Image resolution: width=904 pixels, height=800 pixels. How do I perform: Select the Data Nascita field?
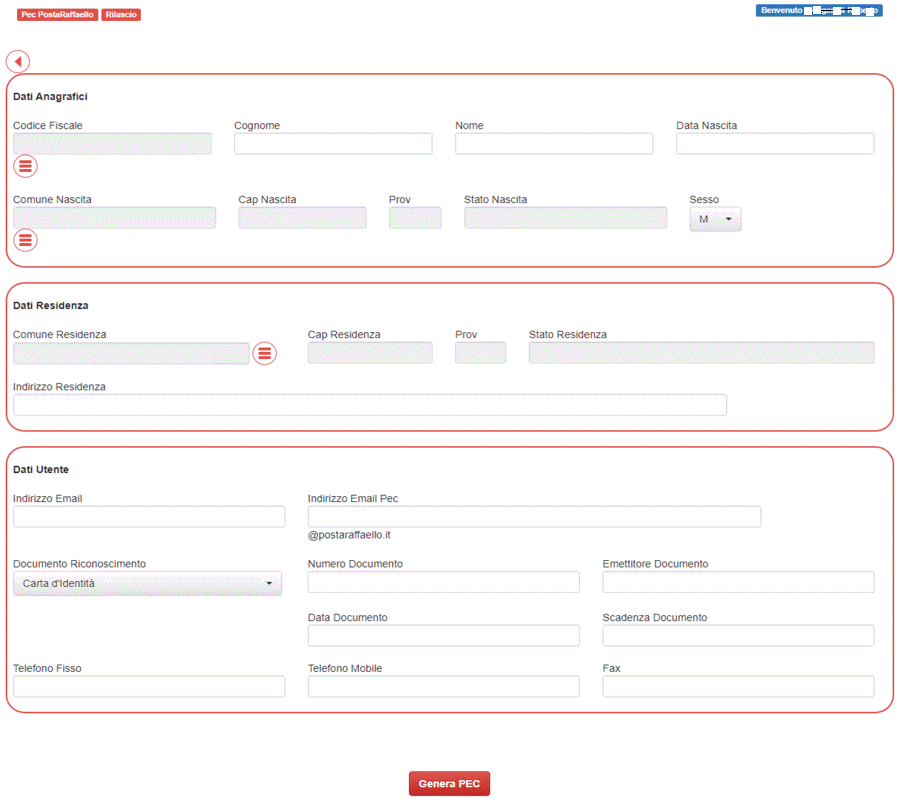click(x=775, y=144)
